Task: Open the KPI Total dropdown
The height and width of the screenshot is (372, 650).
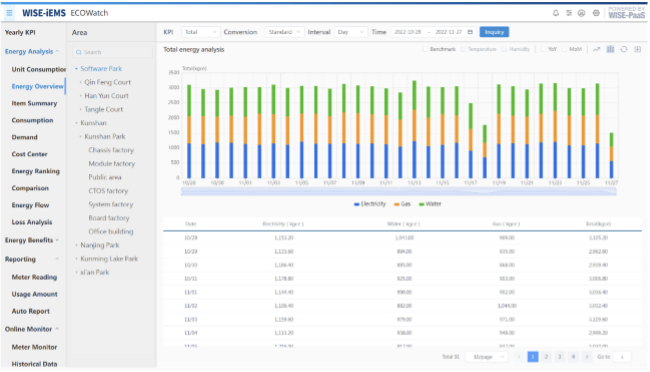Action: click(x=200, y=32)
